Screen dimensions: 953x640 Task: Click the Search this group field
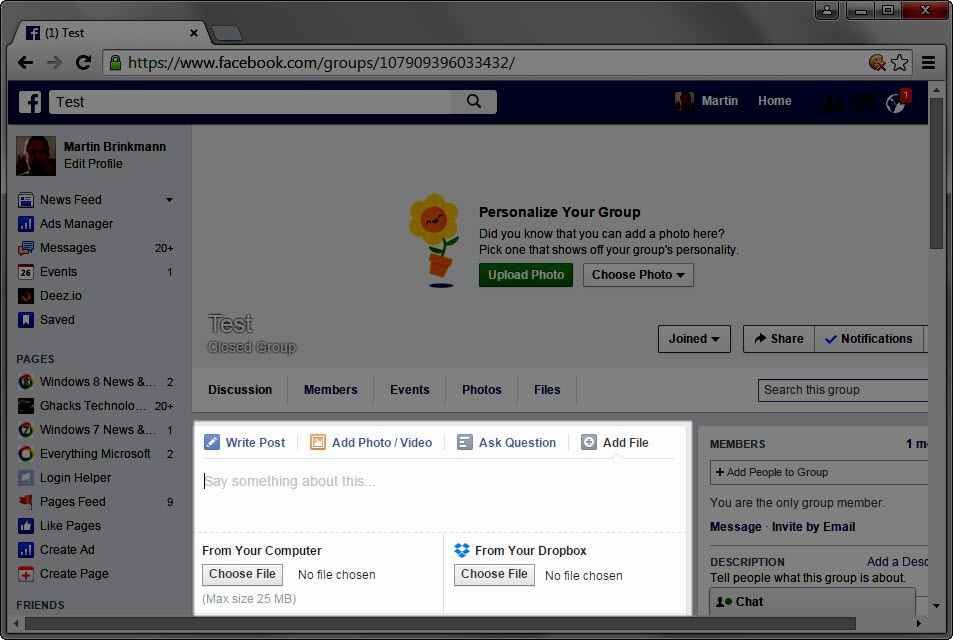pos(843,390)
